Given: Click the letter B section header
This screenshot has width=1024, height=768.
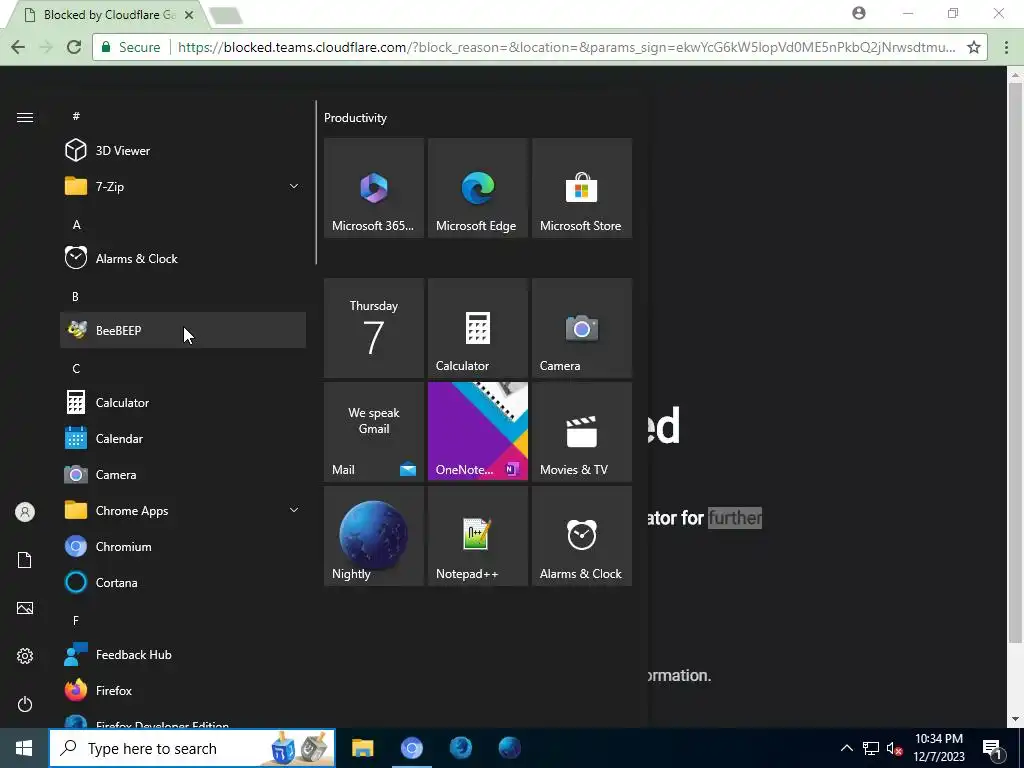Looking at the screenshot, I should pos(75,296).
